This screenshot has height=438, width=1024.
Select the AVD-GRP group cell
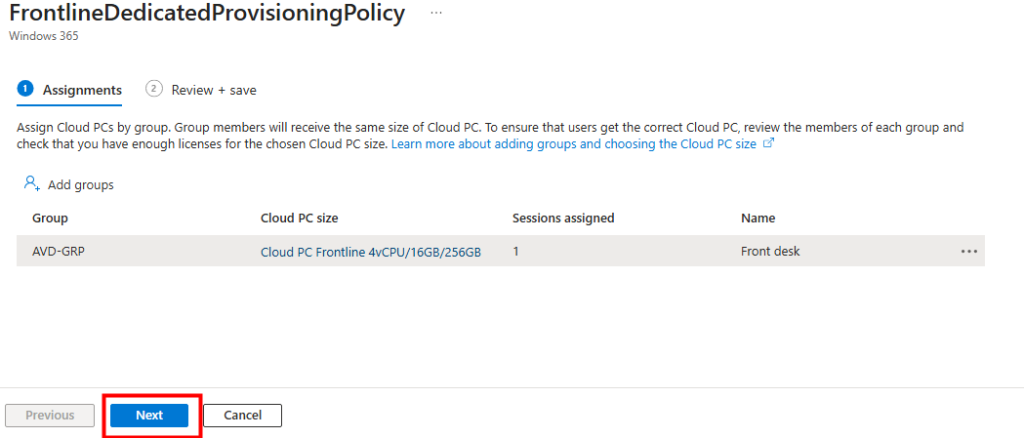pyautogui.click(x=58, y=252)
